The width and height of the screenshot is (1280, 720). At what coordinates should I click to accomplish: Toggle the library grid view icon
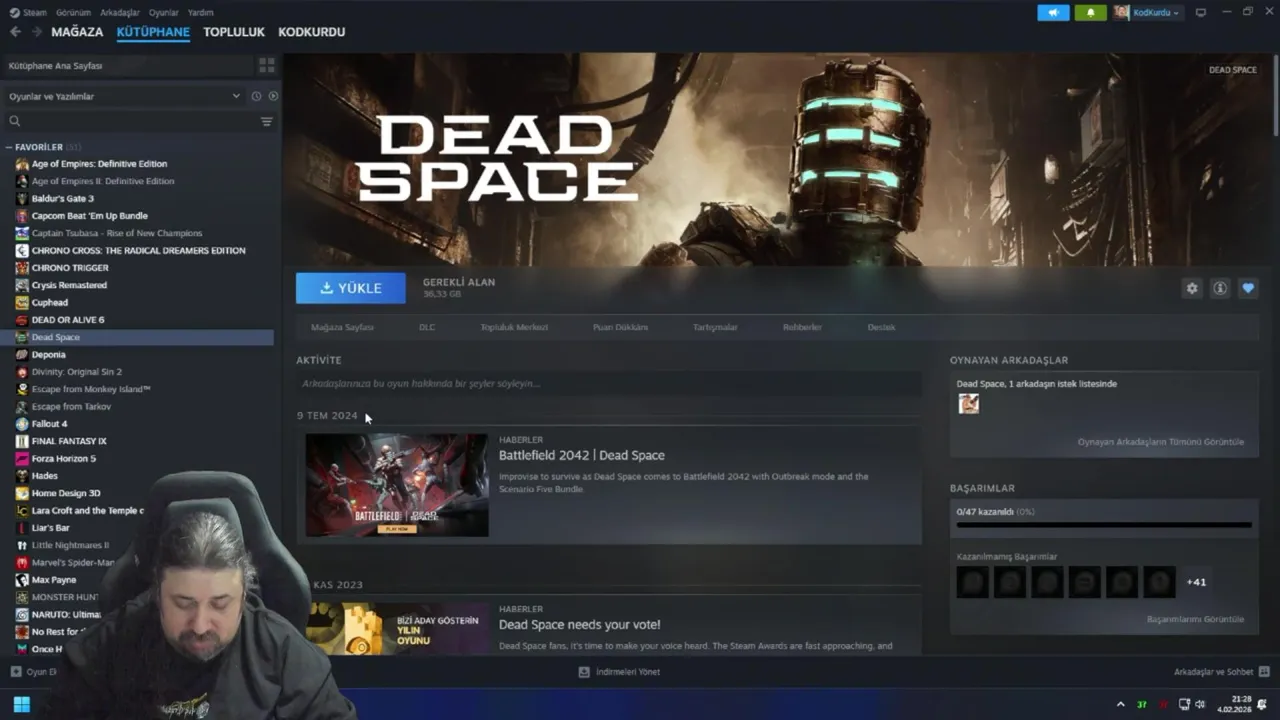click(267, 65)
